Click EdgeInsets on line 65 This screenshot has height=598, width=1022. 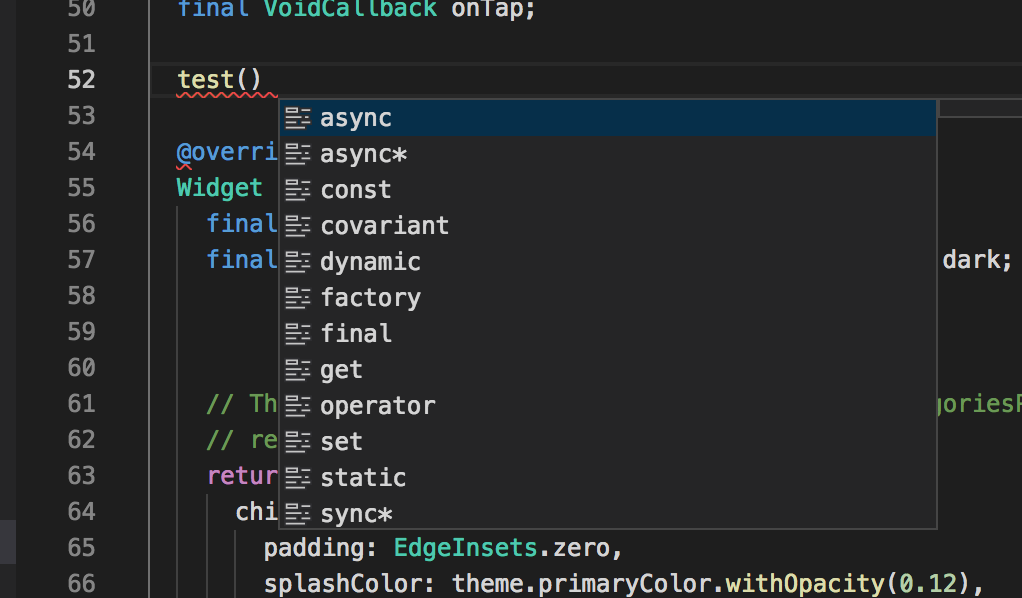click(x=466, y=548)
